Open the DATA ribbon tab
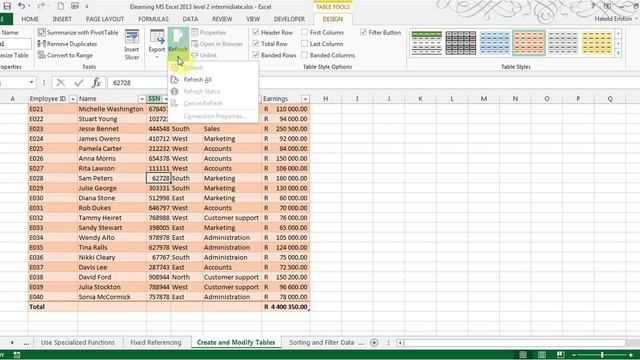640x360 pixels. [x=190, y=19]
